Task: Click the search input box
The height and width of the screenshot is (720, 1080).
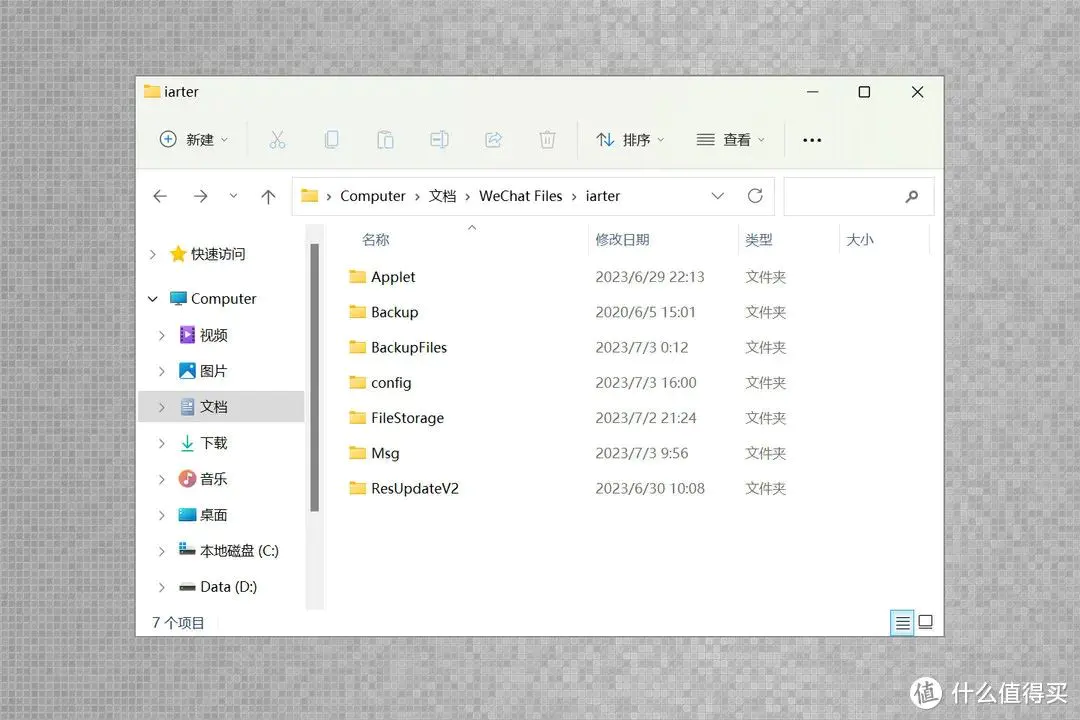Action: coord(845,197)
